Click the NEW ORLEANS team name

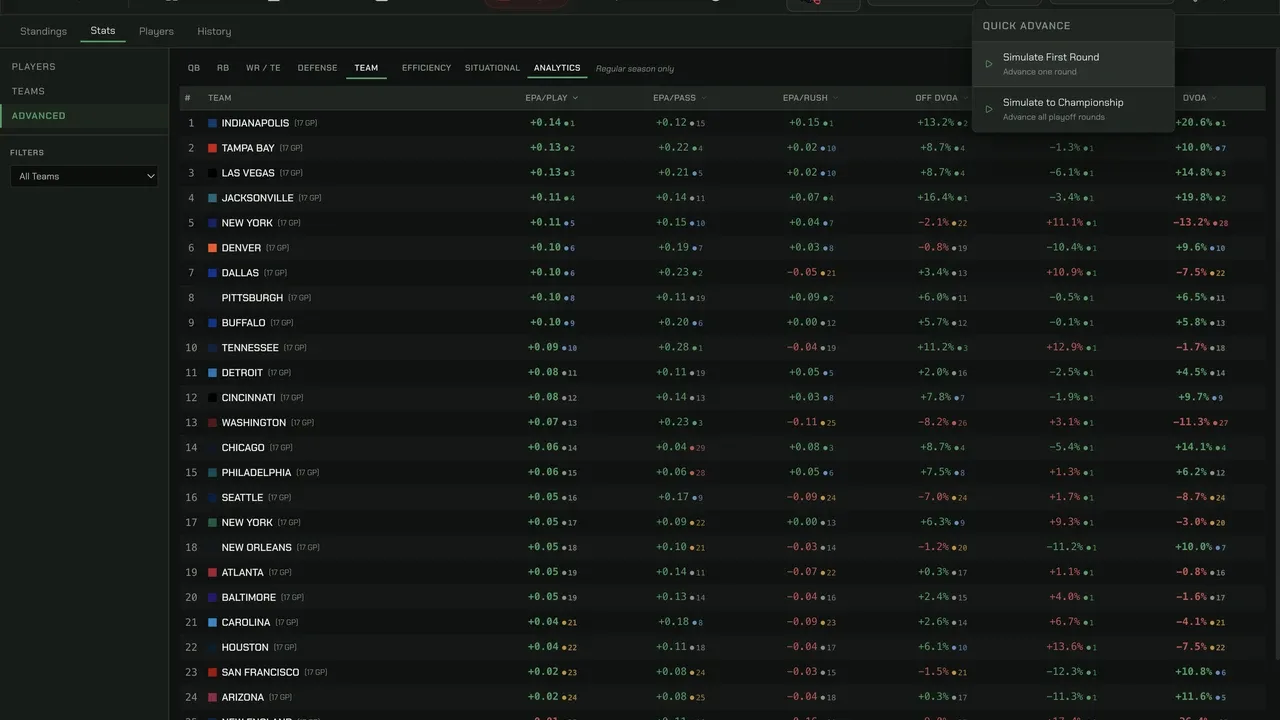point(257,548)
